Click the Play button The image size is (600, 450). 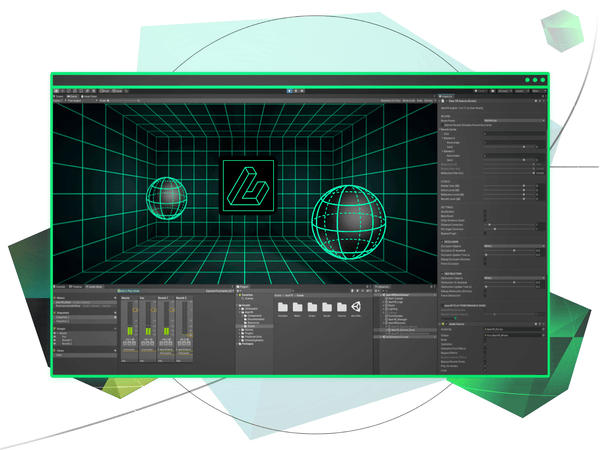click(290, 91)
